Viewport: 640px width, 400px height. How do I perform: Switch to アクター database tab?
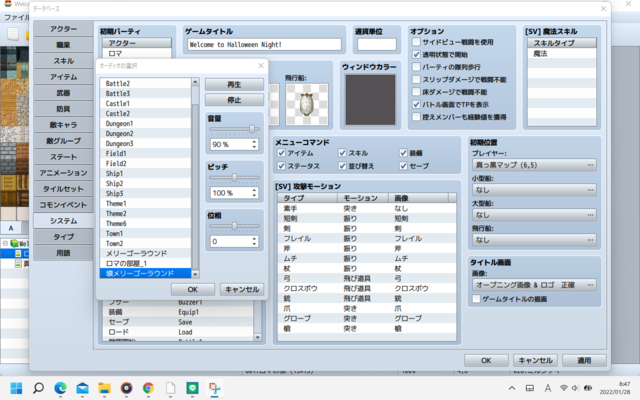coord(63,29)
